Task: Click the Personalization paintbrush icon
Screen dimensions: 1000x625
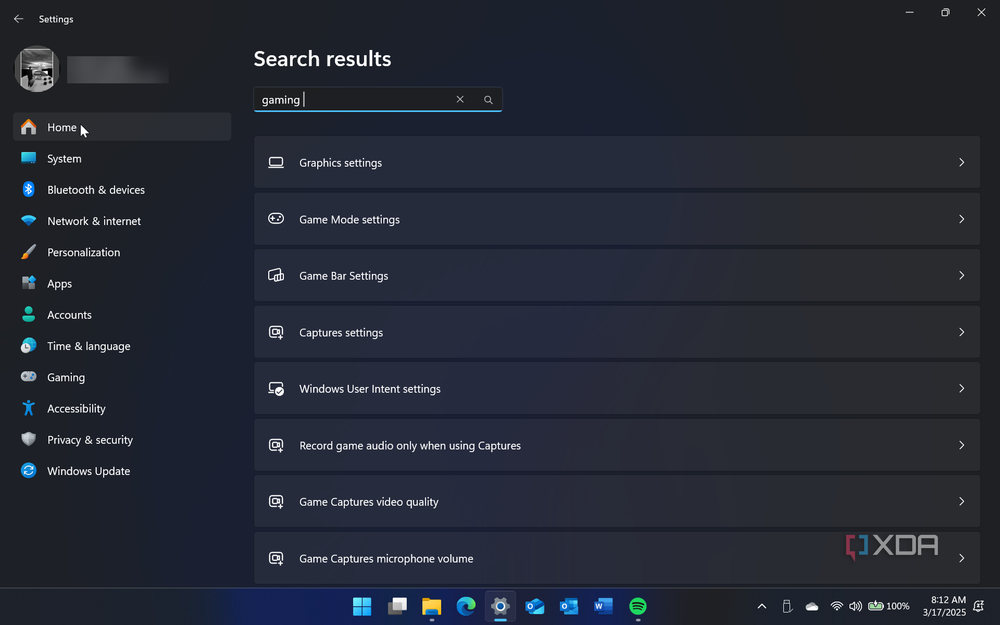Action: click(29, 252)
